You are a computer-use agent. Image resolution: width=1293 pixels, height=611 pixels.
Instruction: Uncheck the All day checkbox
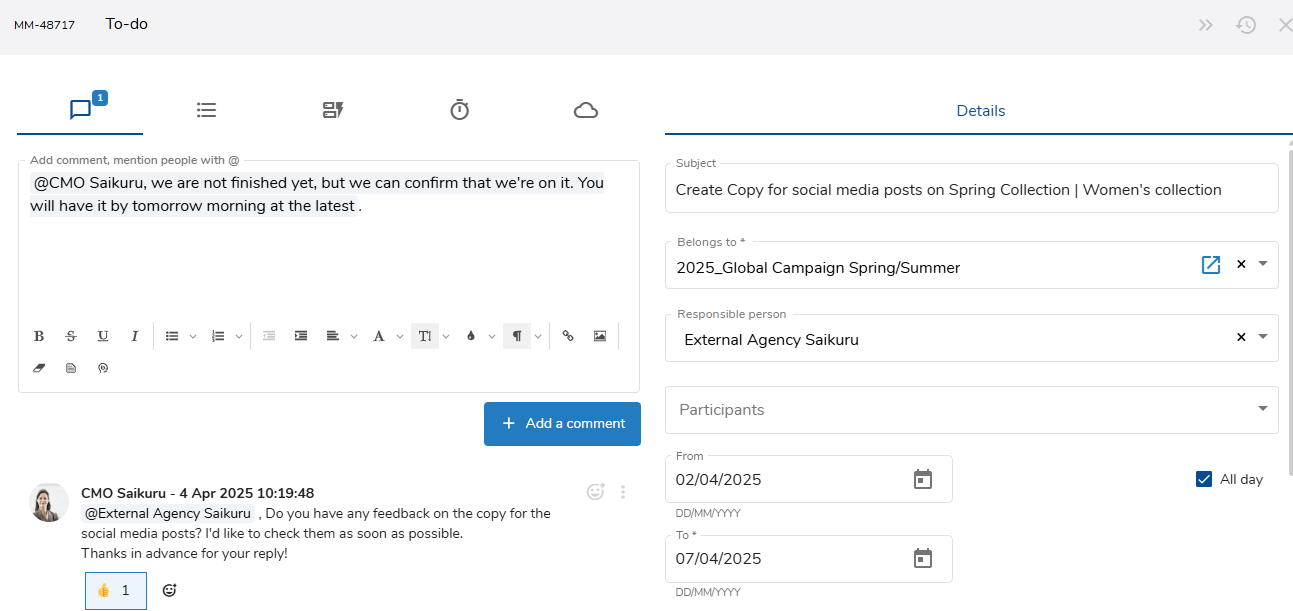1204,479
